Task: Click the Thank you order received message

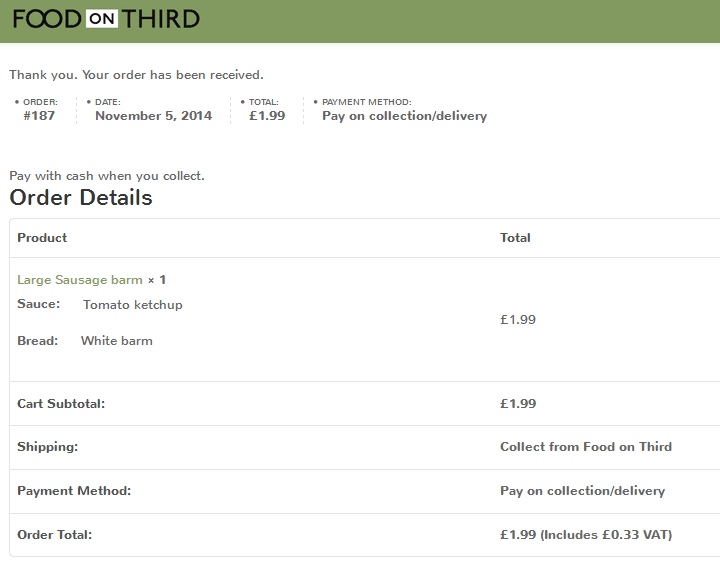Action: coord(136,75)
